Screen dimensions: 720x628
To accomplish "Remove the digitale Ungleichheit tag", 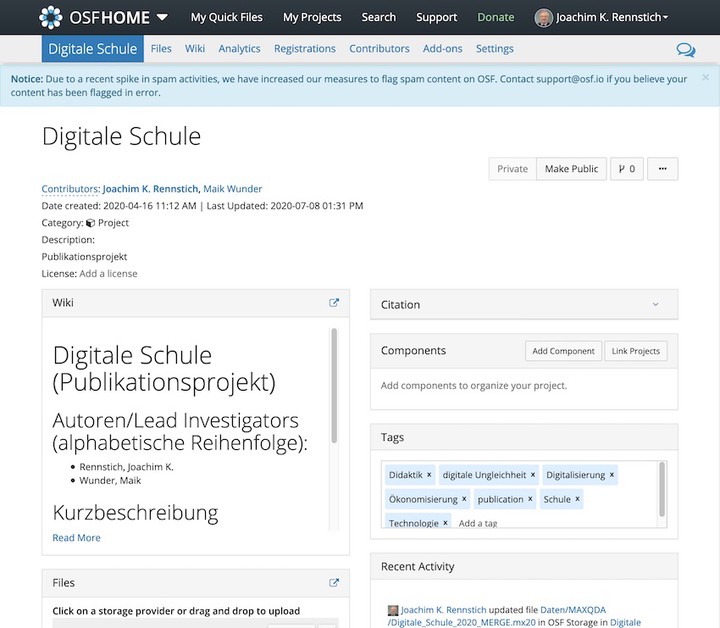I will 533,475.
